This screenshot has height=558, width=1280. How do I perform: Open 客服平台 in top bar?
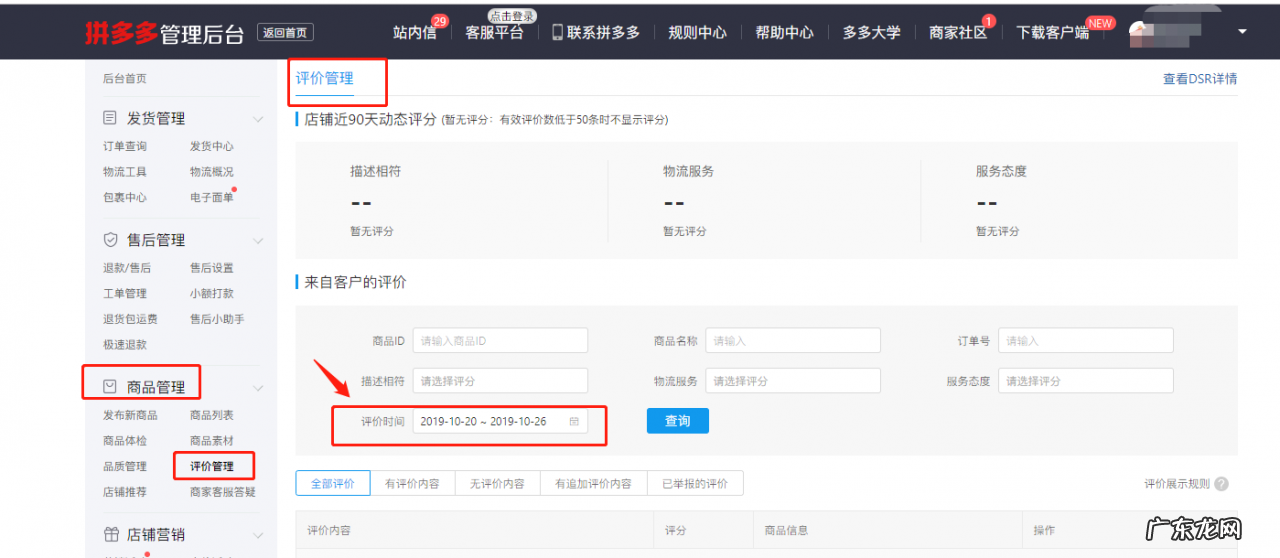[x=494, y=32]
